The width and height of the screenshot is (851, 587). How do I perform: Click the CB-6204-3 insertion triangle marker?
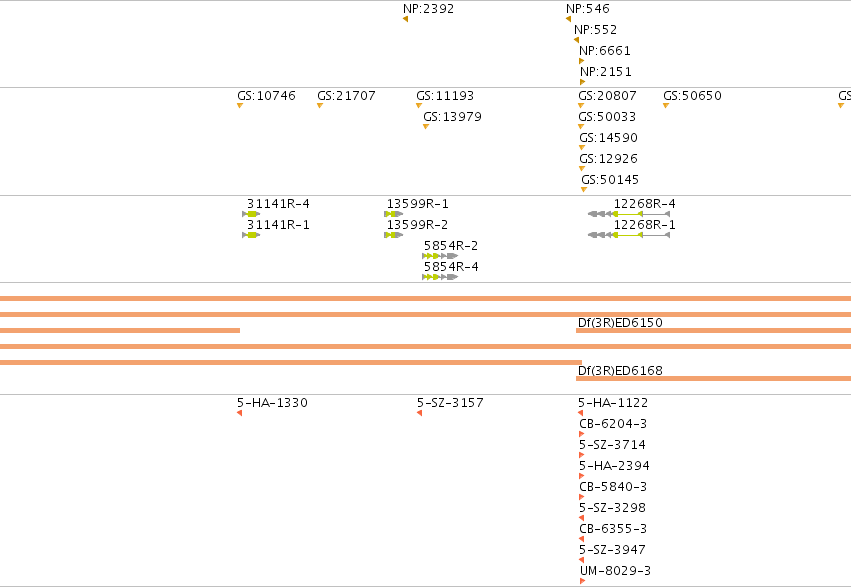tap(582, 434)
